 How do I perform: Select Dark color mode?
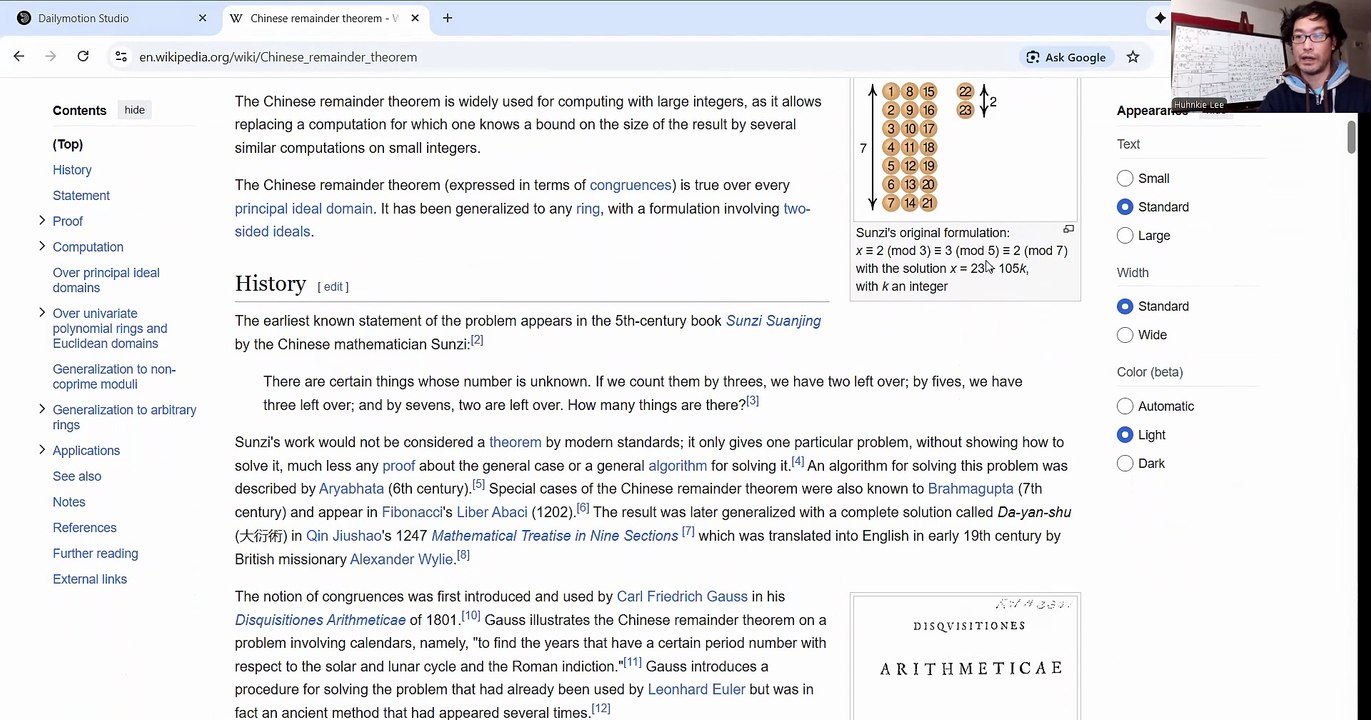1125,463
